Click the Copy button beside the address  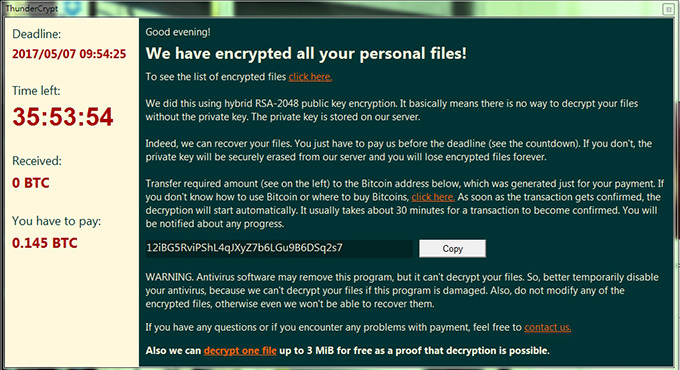click(x=452, y=249)
